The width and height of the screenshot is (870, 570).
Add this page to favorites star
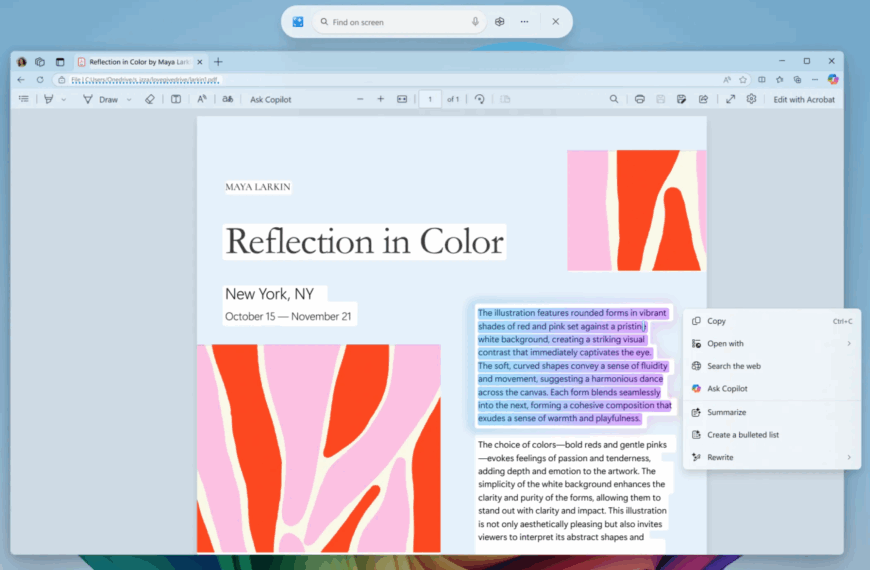[x=743, y=80]
